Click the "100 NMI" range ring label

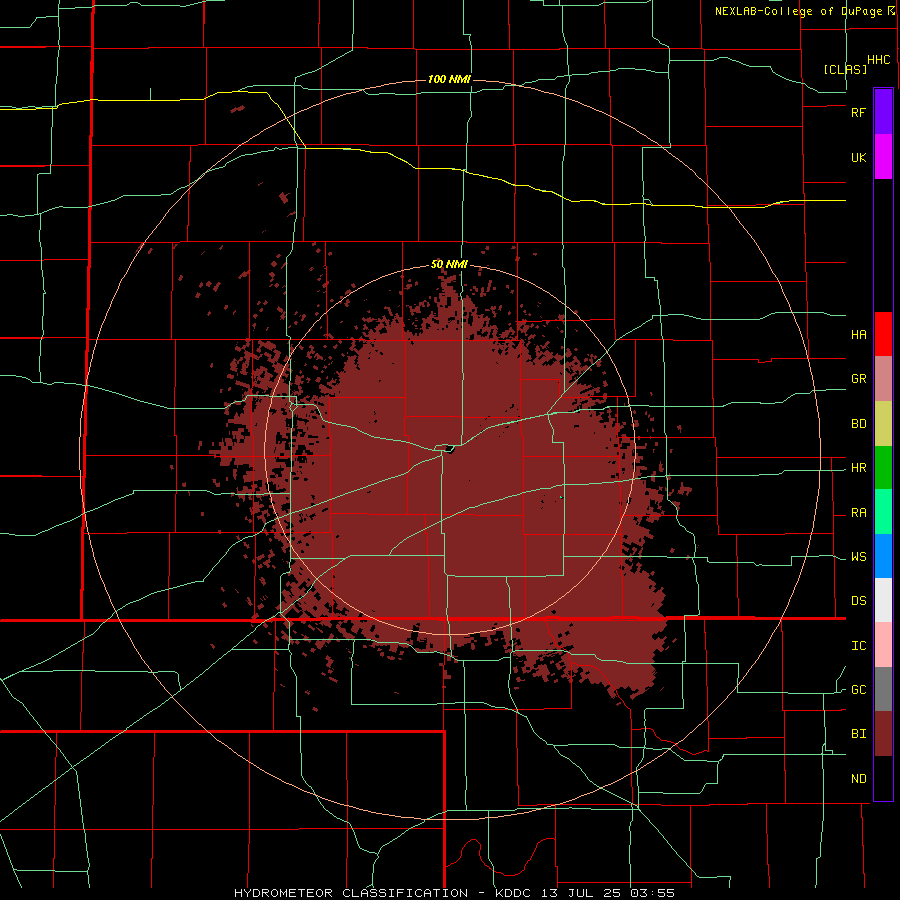[449, 79]
